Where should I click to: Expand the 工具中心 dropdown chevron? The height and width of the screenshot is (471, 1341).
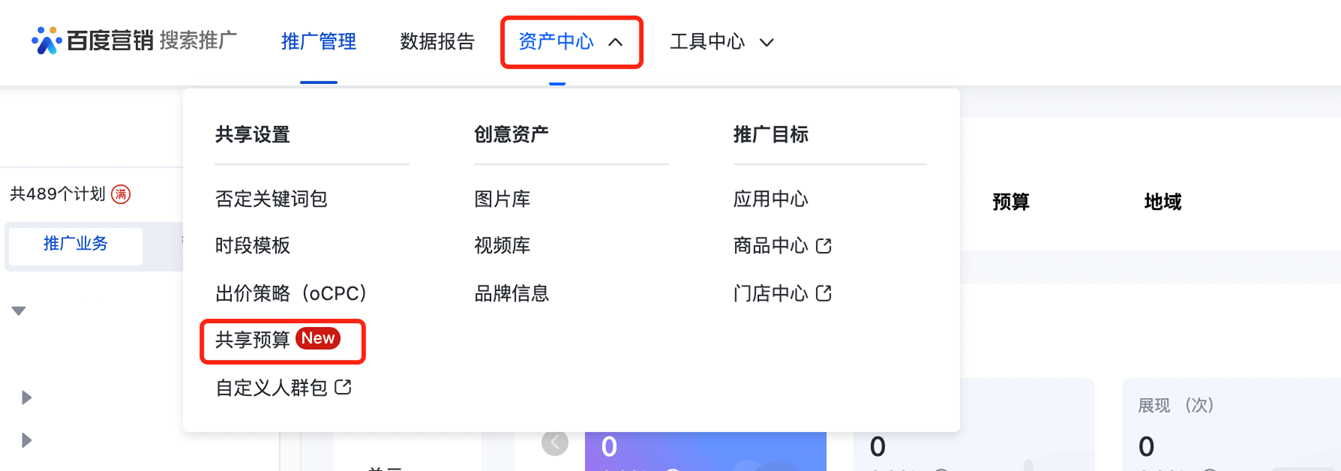click(767, 42)
